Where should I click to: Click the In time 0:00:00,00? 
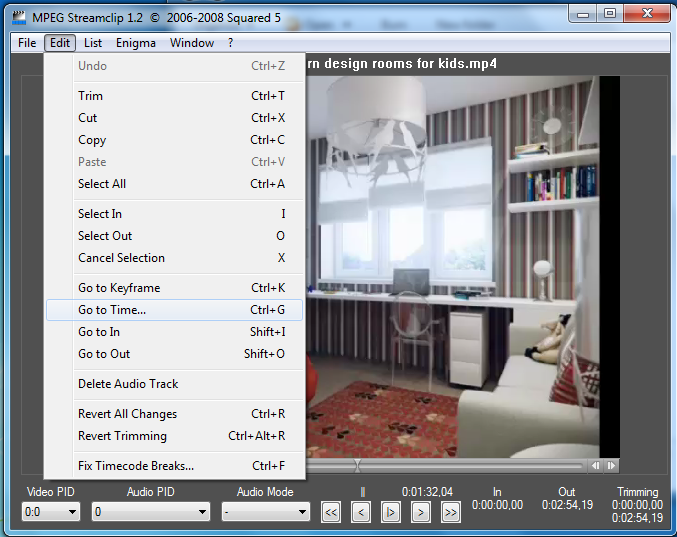(497, 505)
